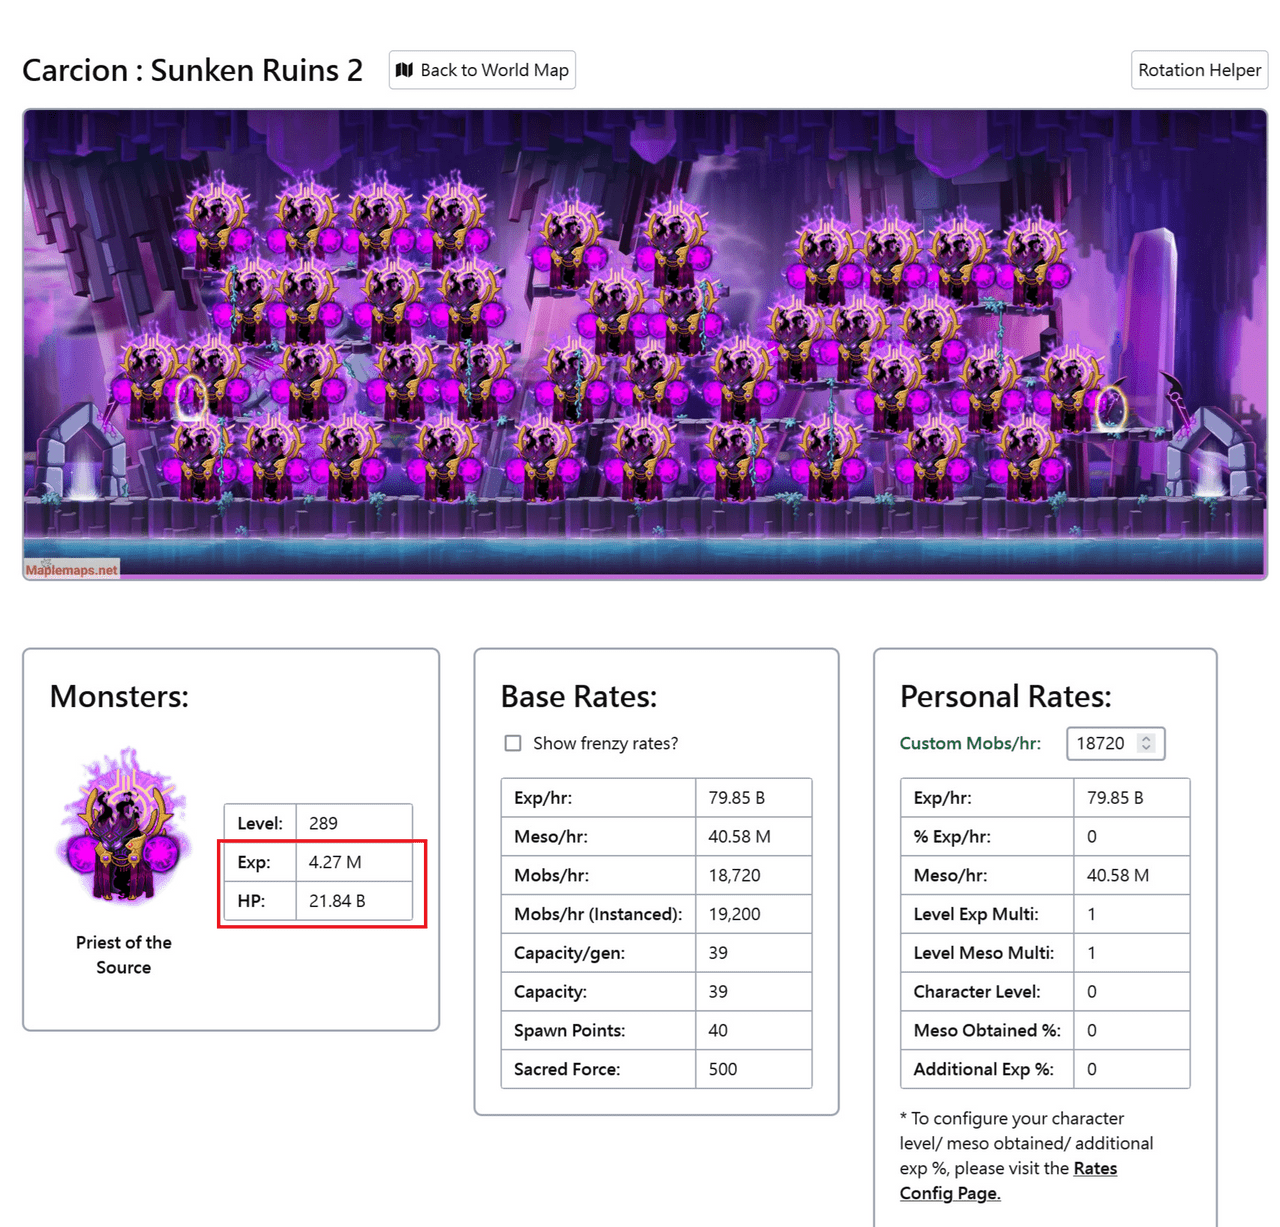This screenshot has height=1227, width=1280.
Task: Decrease Custom Mobs/hr with the down arrow
Action: 1146,749
